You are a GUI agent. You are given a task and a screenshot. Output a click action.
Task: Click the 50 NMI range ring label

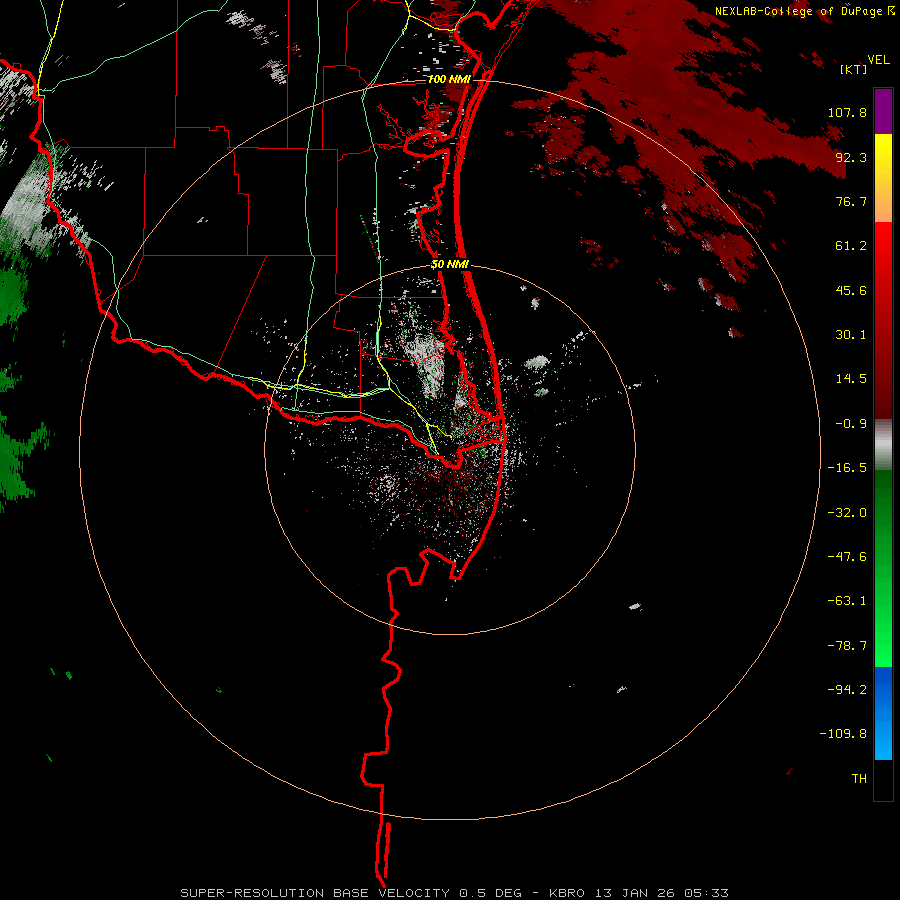point(450,265)
